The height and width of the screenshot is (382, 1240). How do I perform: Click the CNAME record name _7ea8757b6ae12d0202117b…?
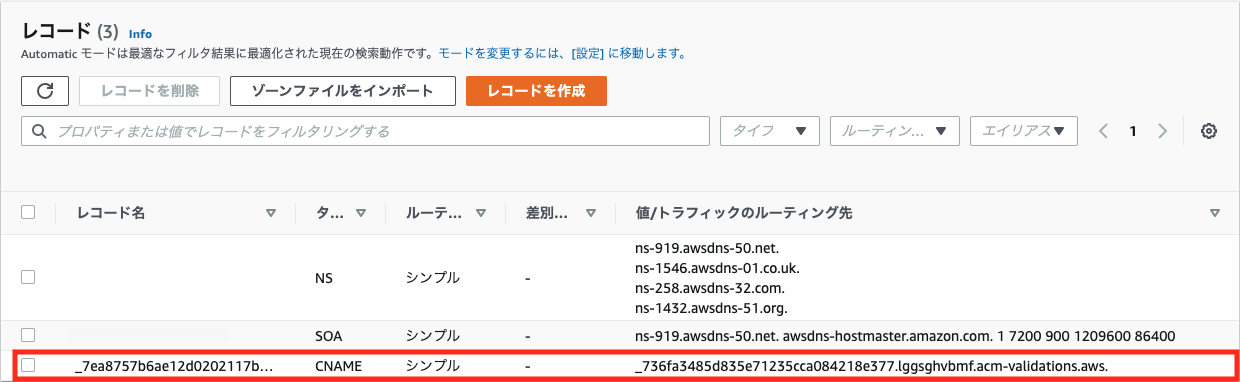click(x=174, y=367)
